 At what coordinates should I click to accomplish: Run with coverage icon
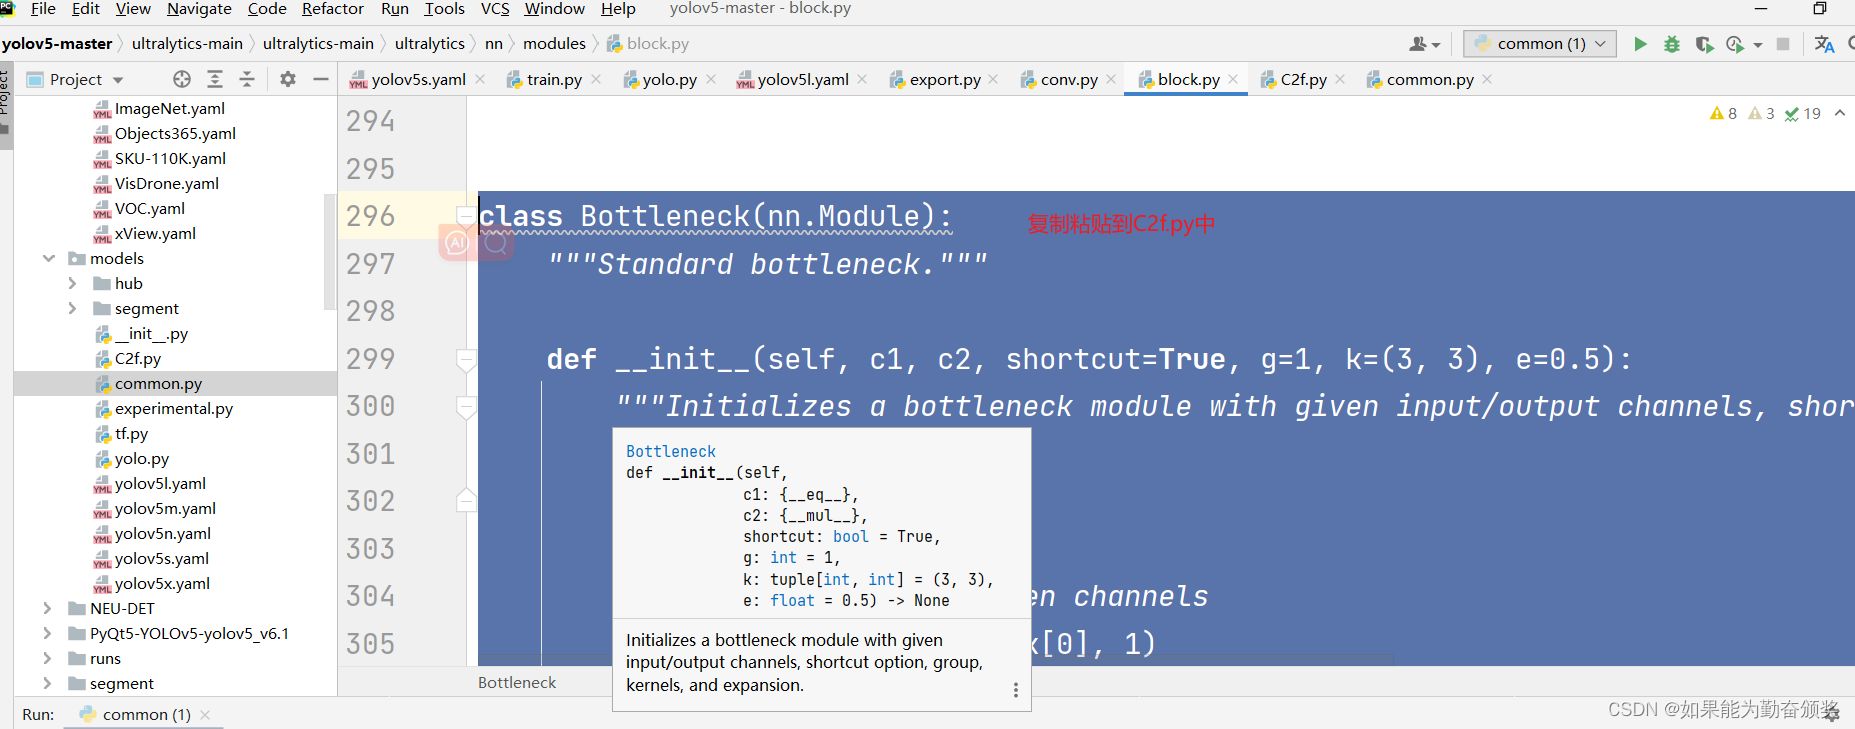tap(1704, 44)
